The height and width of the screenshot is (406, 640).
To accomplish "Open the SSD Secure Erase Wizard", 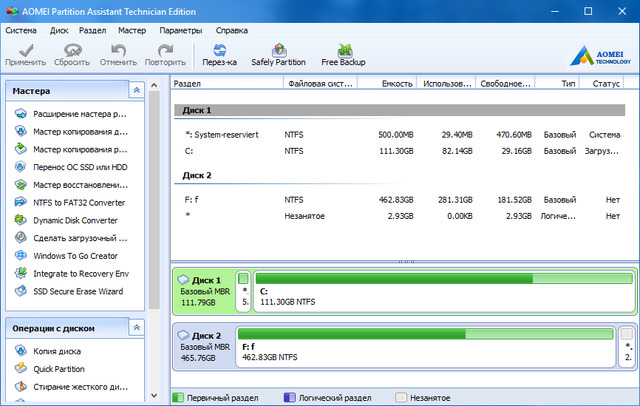I will tap(79, 291).
